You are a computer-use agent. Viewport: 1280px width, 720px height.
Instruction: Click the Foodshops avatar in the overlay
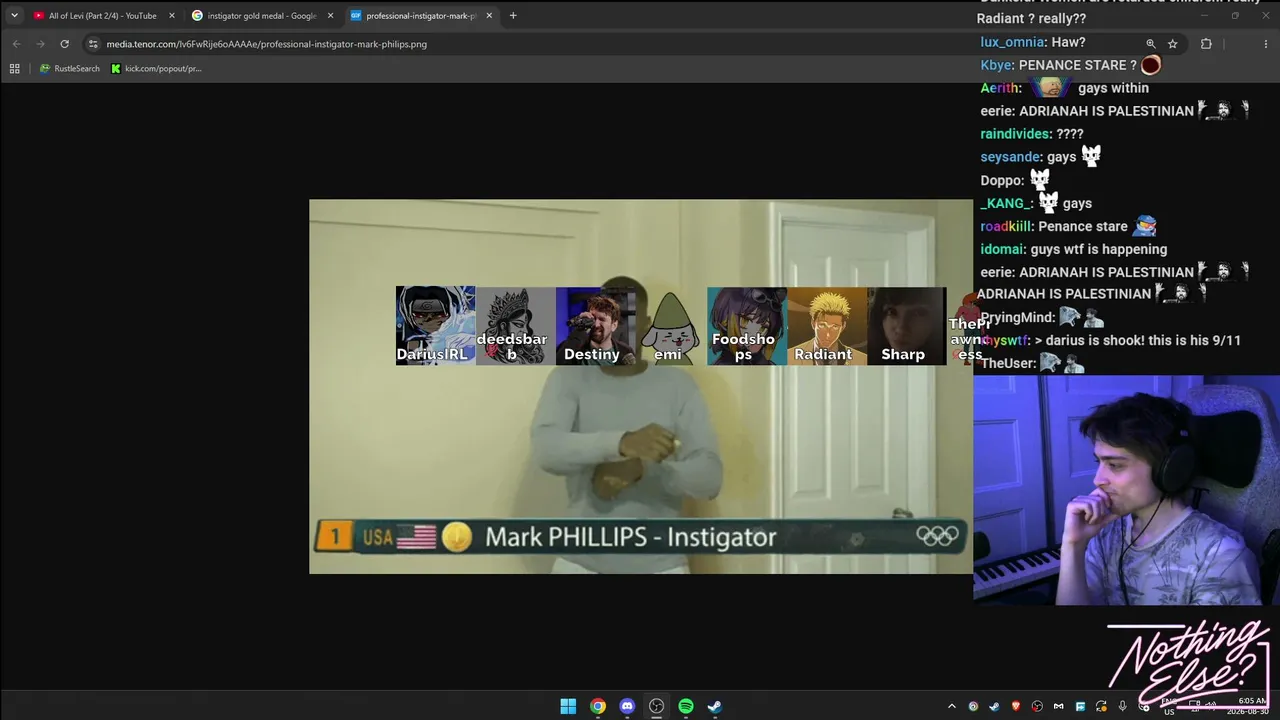(x=747, y=326)
